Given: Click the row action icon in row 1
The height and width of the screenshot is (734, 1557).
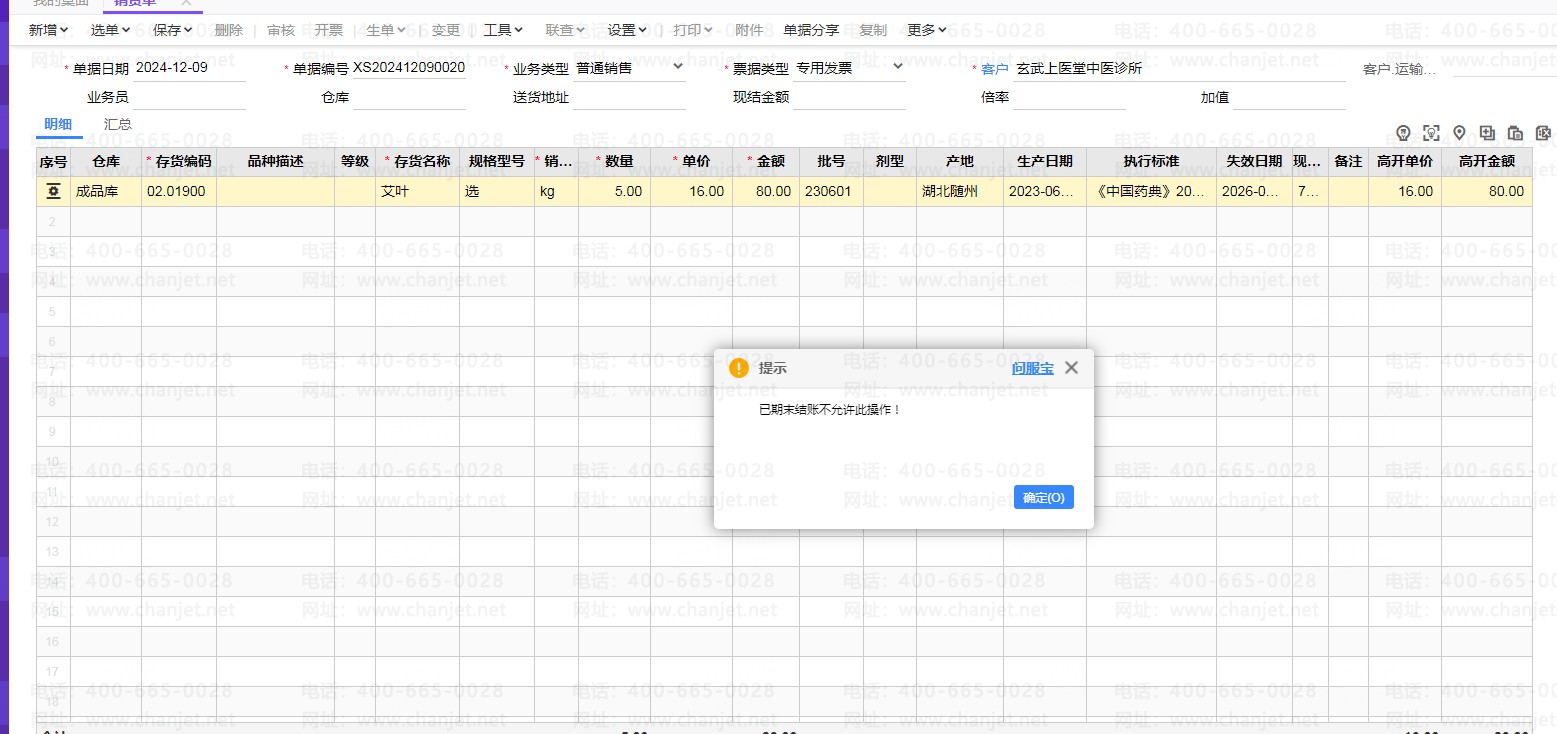Looking at the screenshot, I should 53,191.
